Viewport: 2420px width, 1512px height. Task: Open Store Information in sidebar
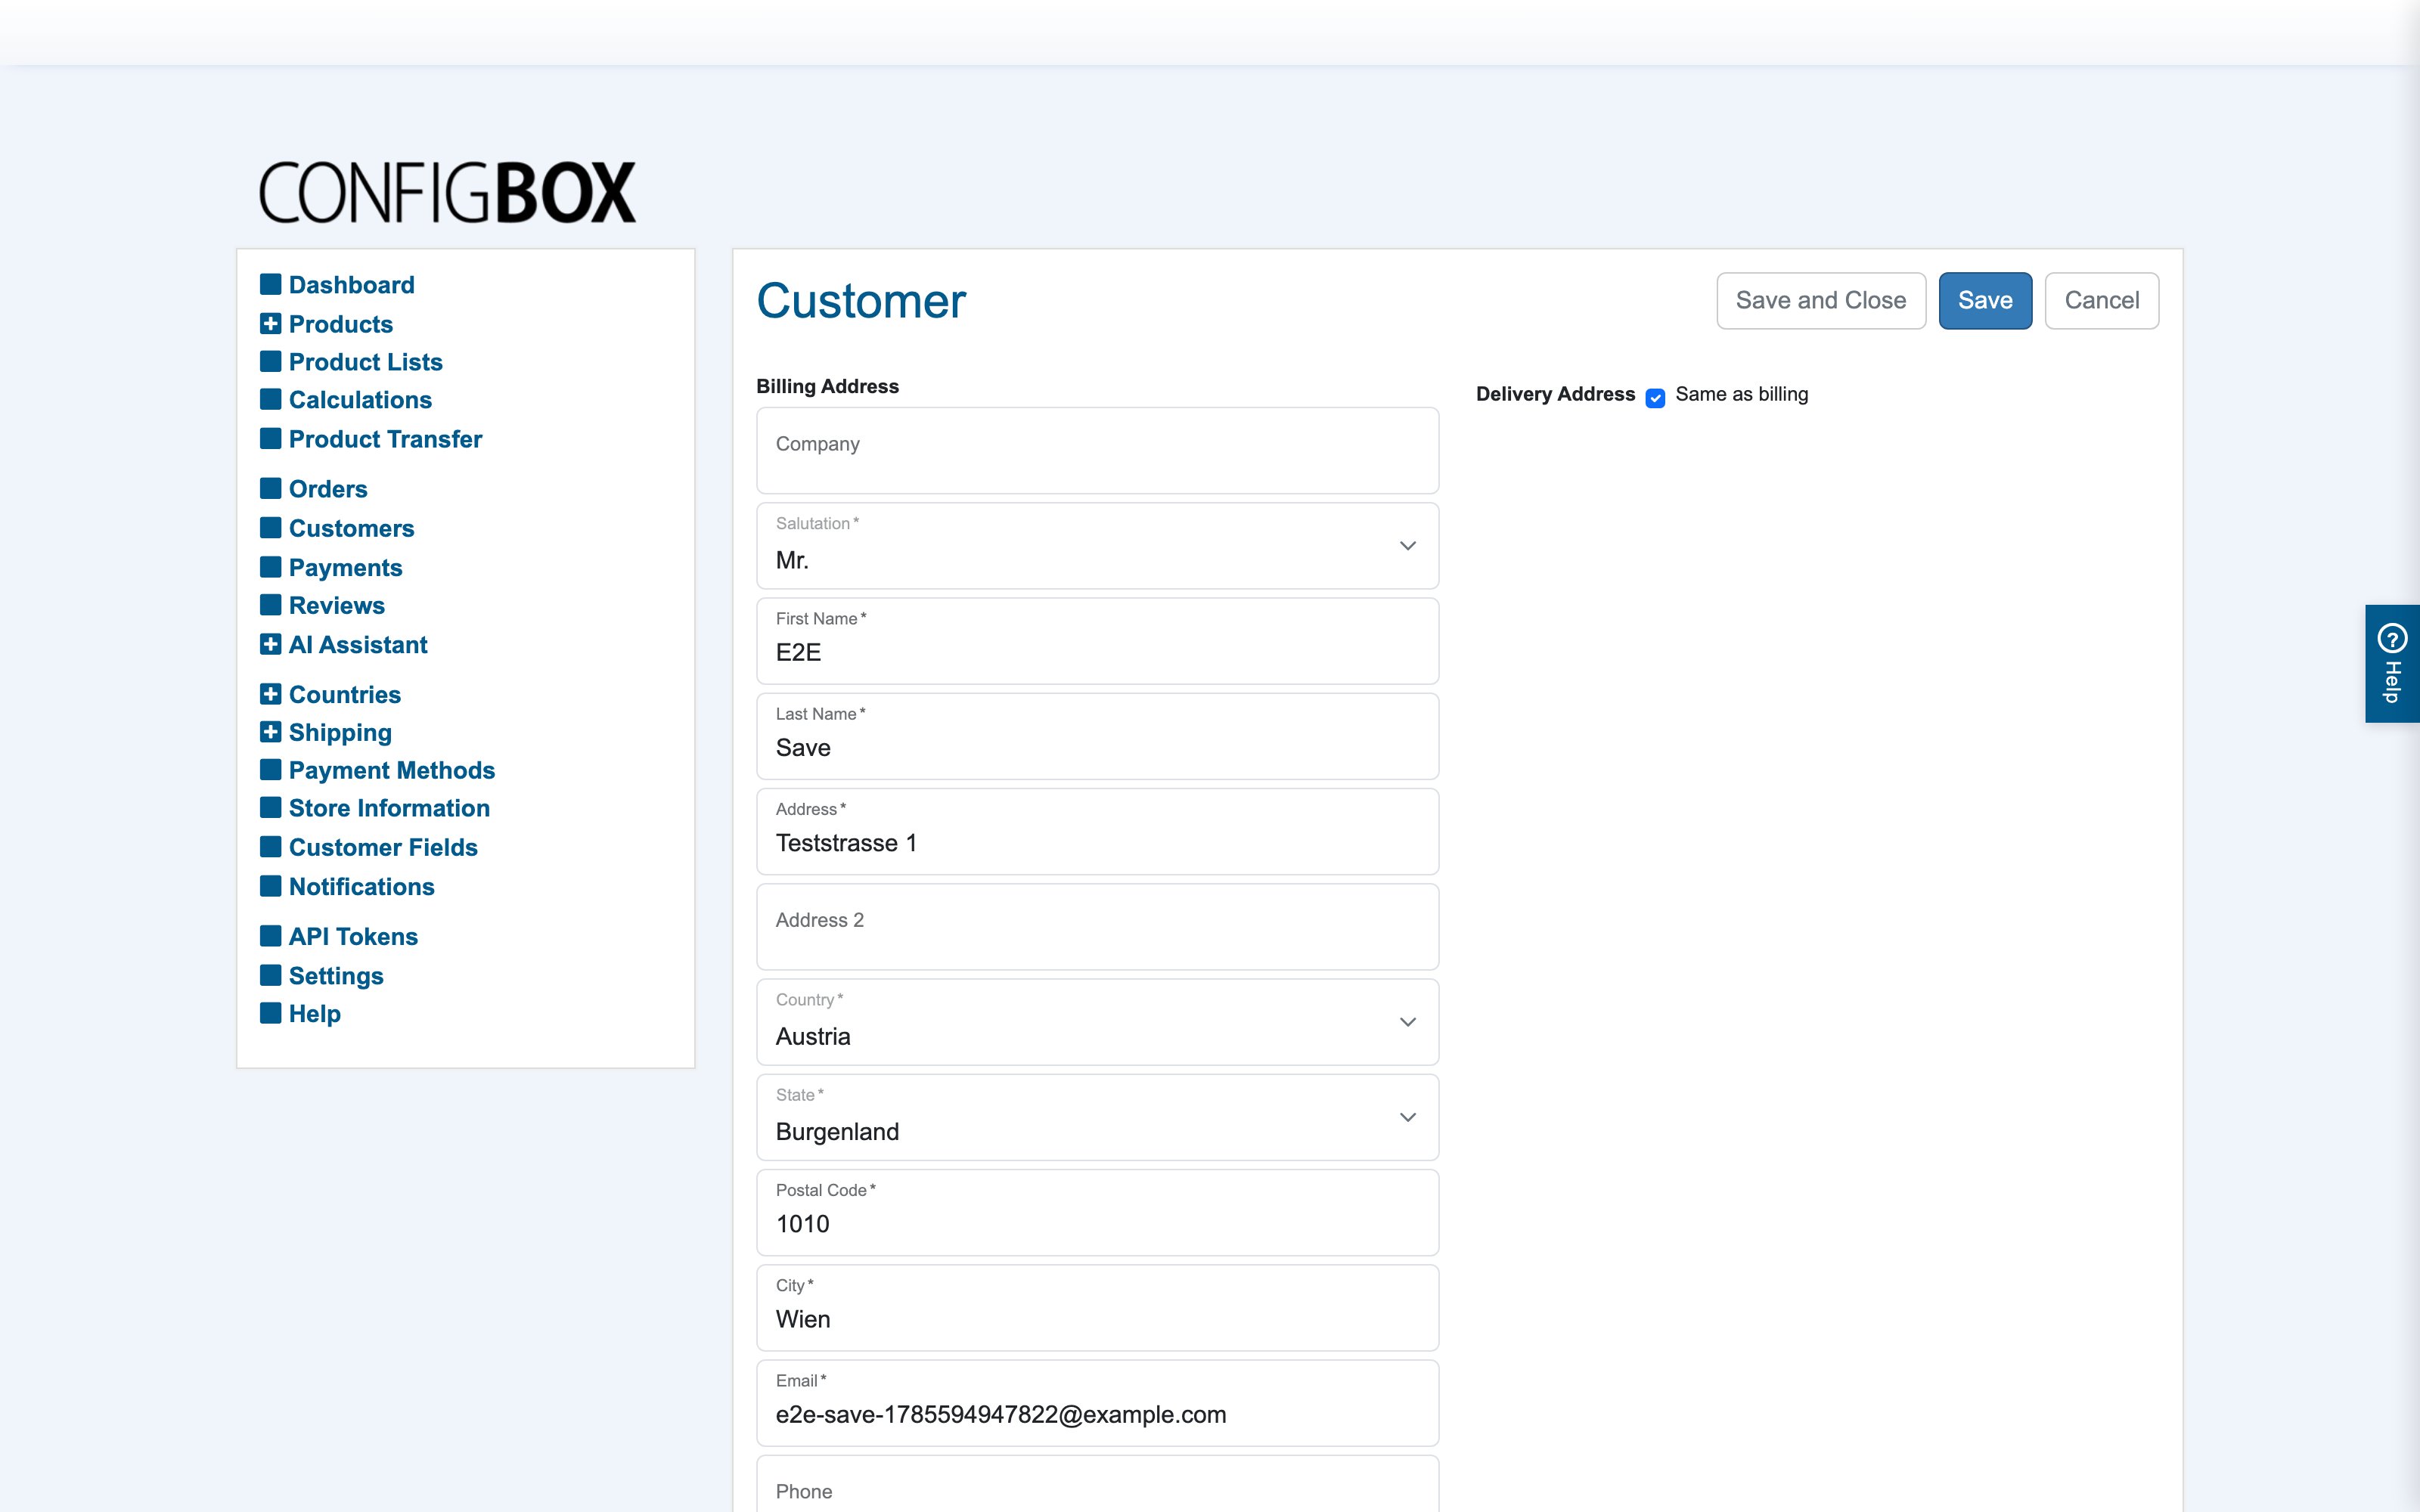[389, 808]
